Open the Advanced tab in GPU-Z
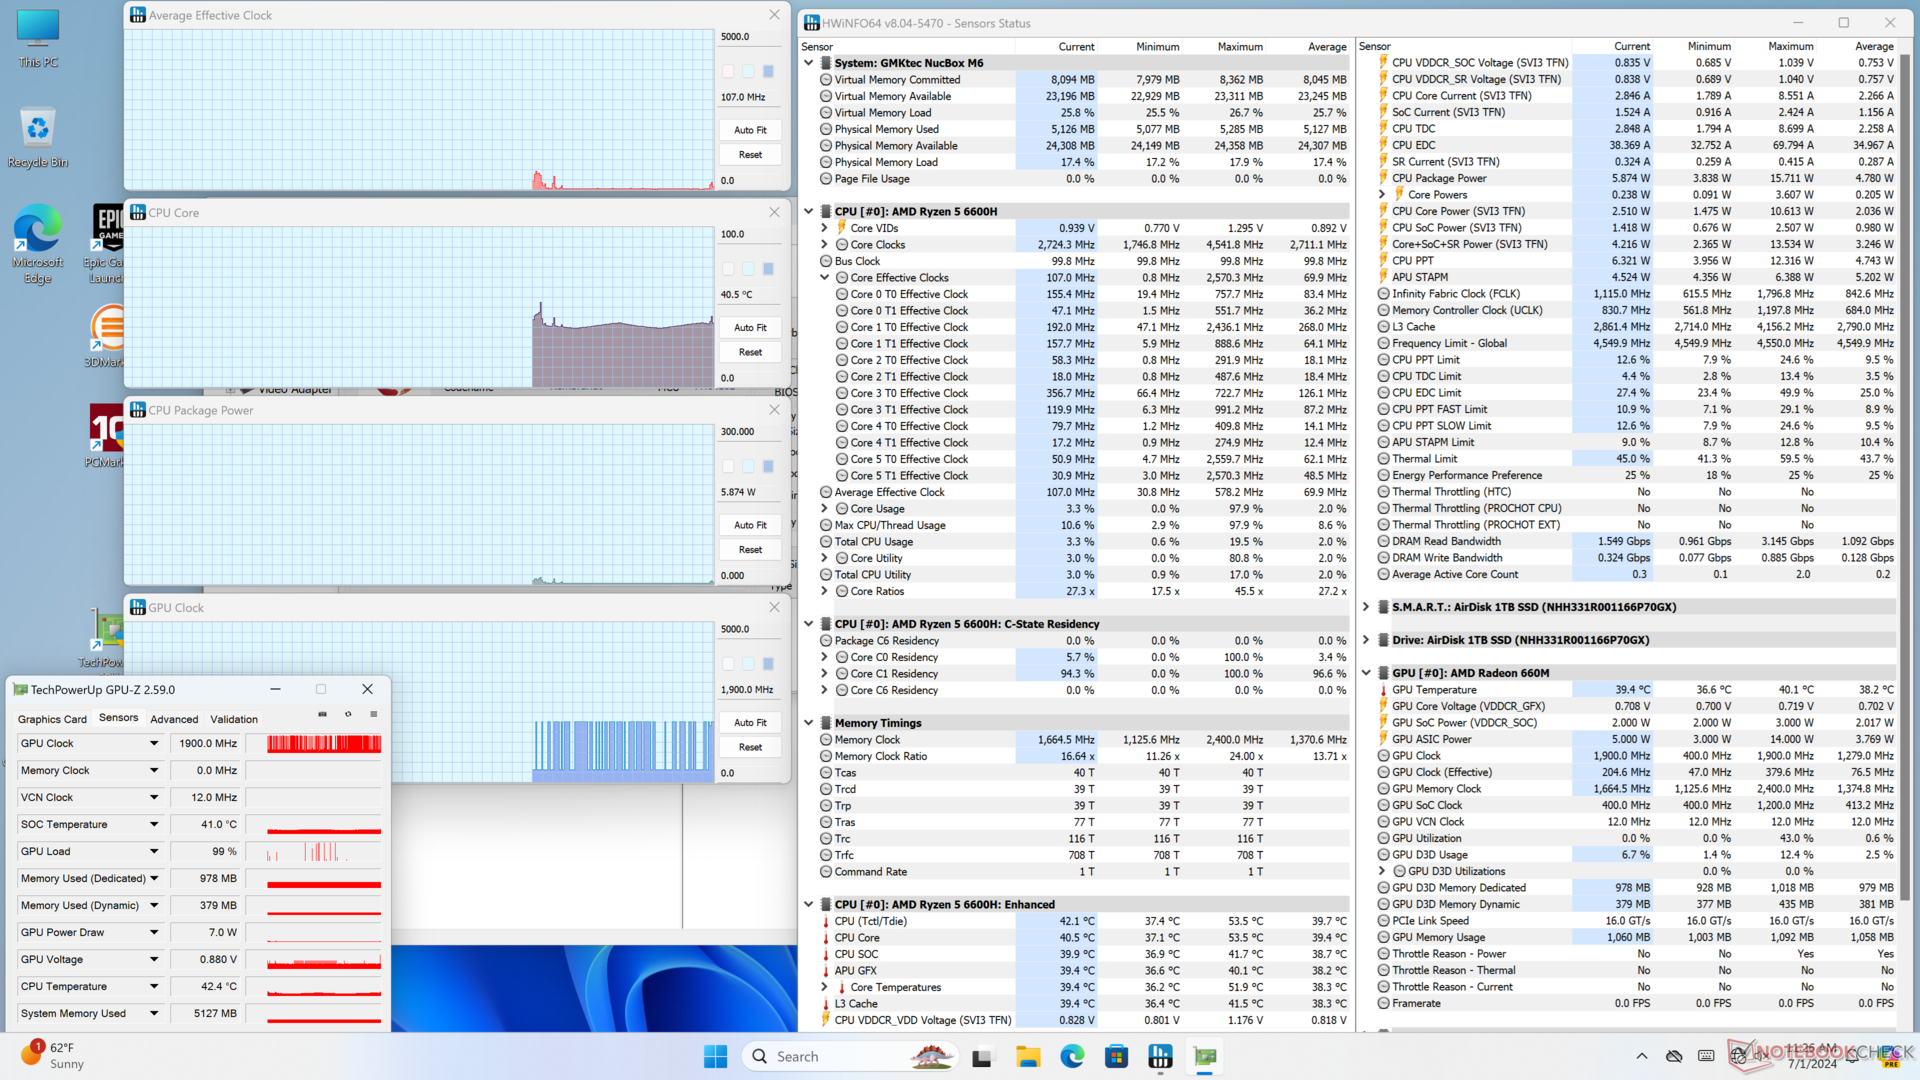 (174, 719)
